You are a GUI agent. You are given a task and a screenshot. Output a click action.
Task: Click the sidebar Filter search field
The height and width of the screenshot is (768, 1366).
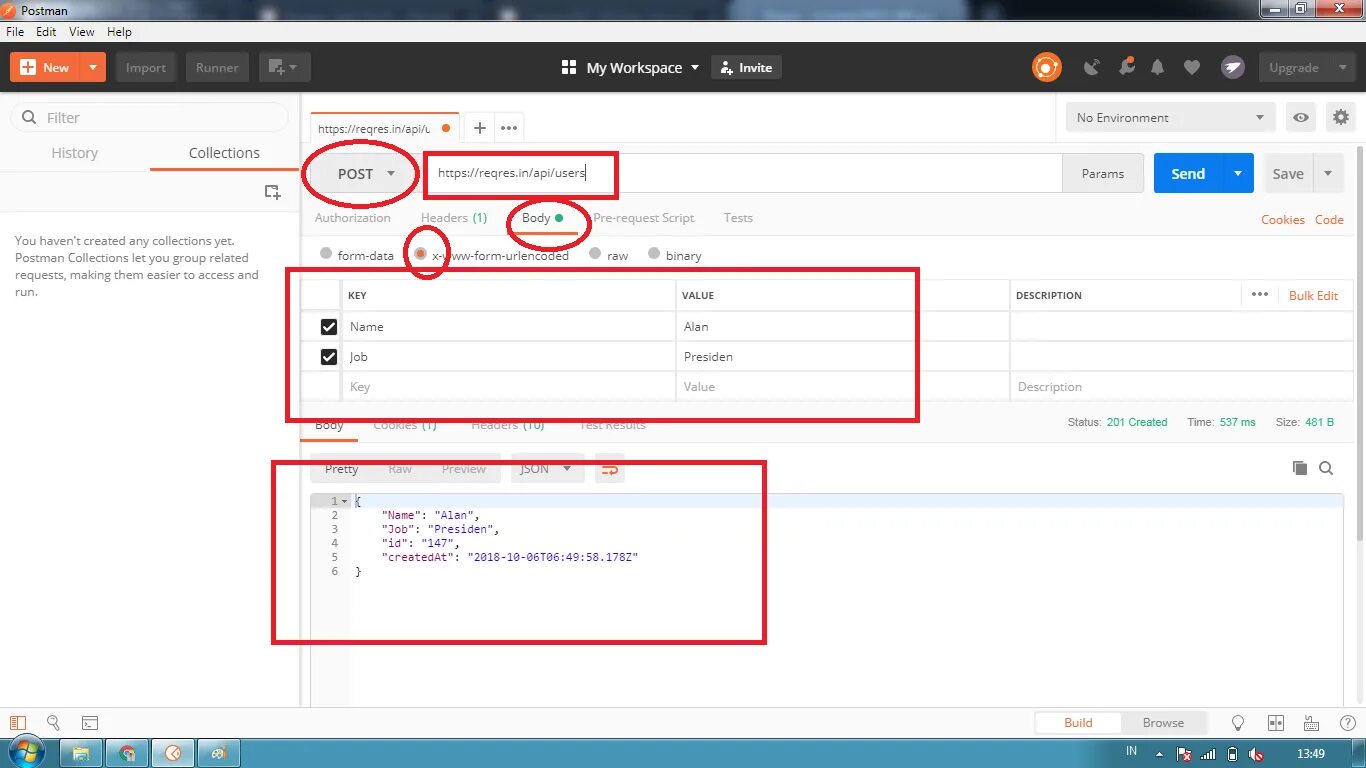tap(150, 118)
